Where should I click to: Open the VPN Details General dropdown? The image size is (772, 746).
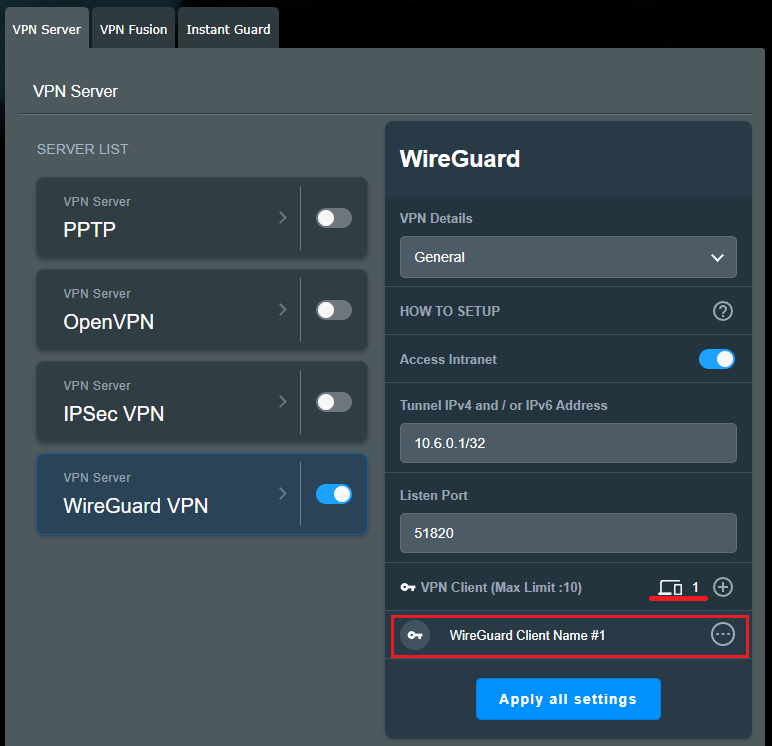(568, 257)
